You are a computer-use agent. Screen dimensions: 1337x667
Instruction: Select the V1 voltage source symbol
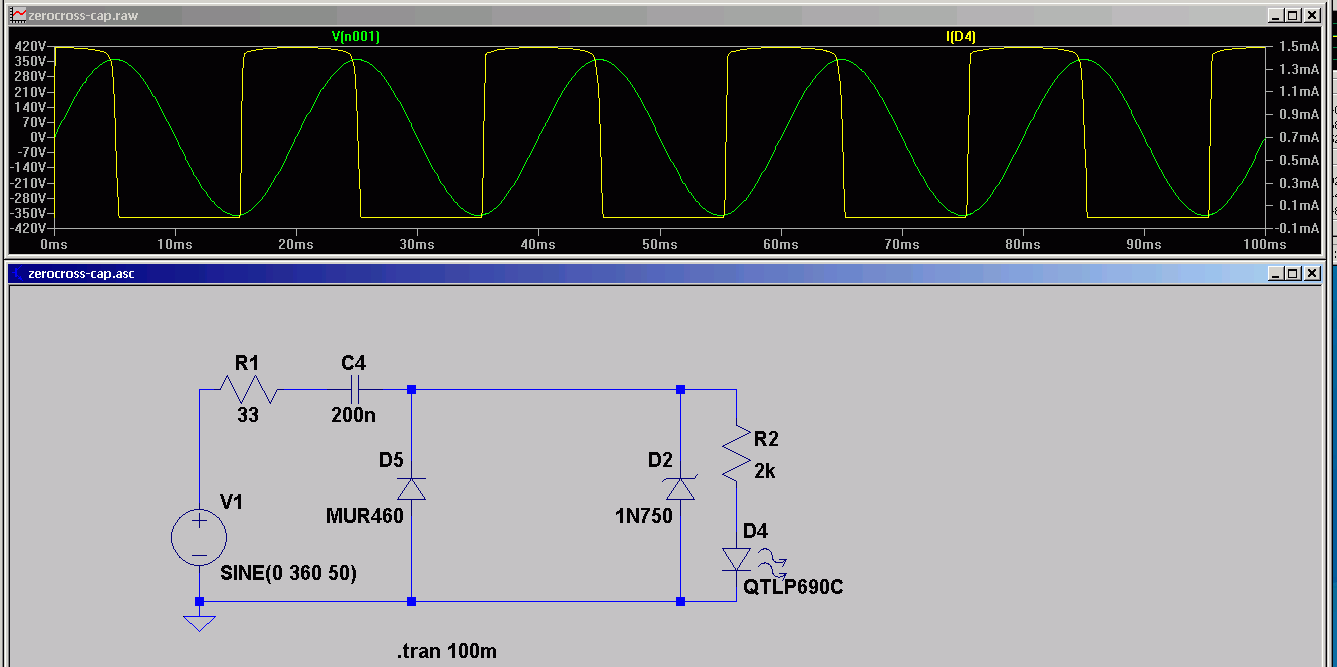pyautogui.click(x=199, y=537)
